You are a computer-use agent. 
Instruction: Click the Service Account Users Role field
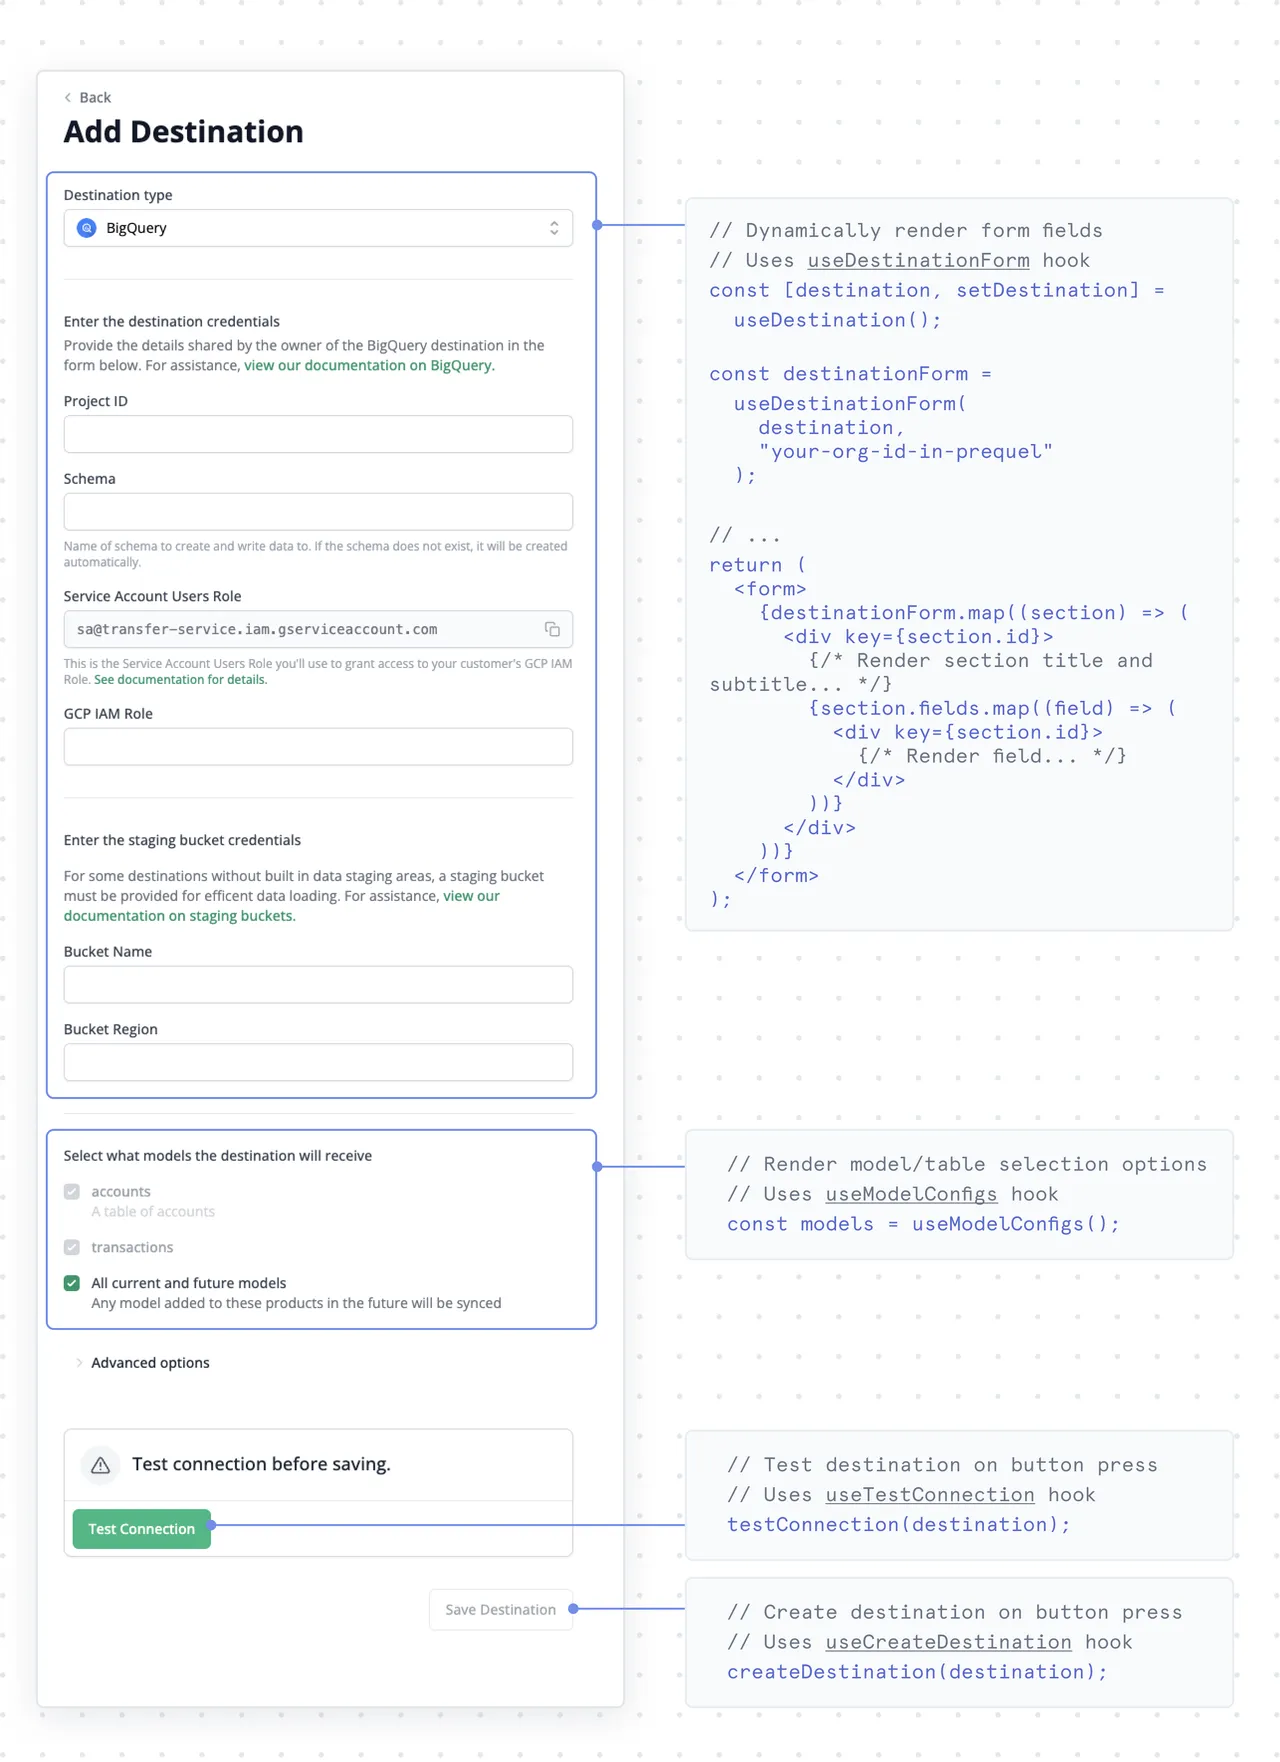pos(318,629)
